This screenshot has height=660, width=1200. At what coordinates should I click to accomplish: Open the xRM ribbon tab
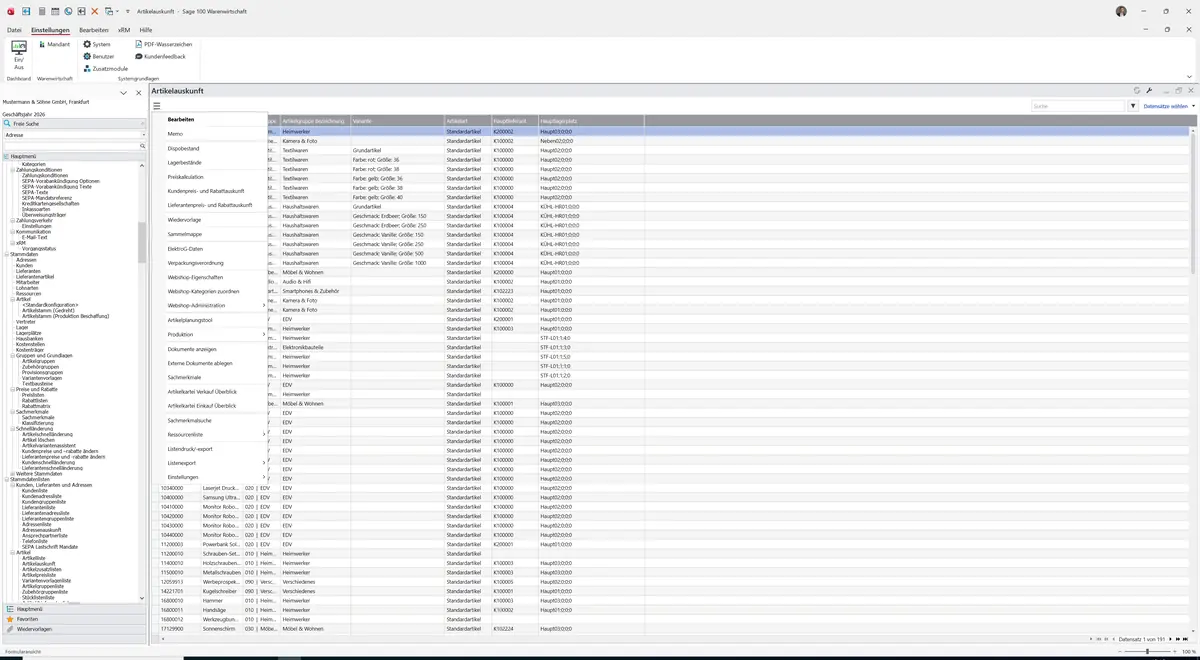click(124, 30)
